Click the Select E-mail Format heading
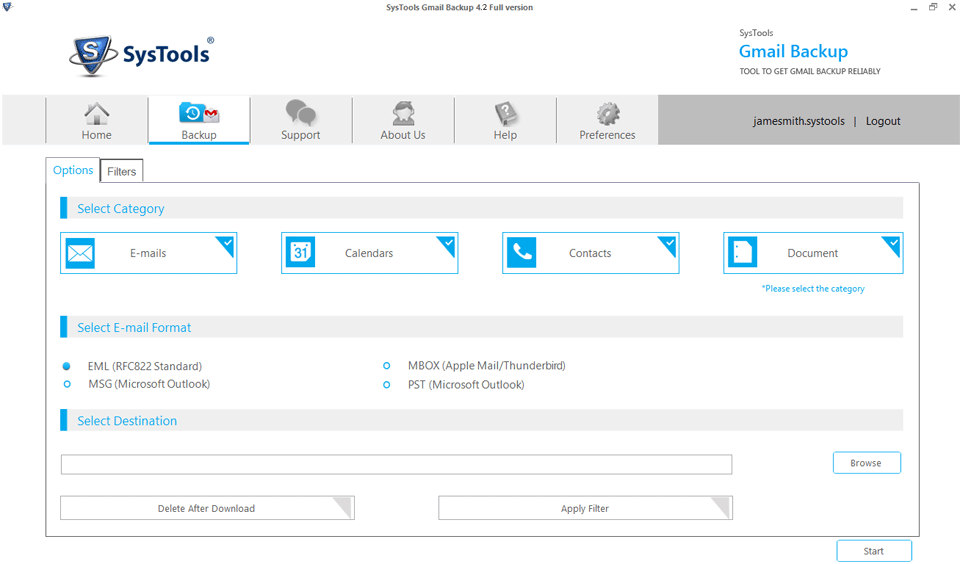960x564 pixels. tap(134, 328)
